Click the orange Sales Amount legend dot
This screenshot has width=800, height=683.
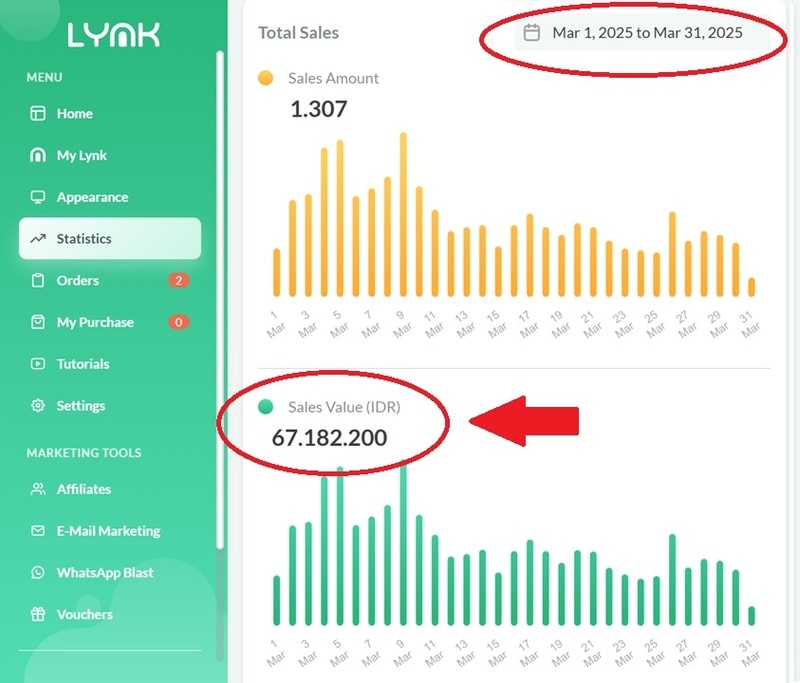(266, 78)
